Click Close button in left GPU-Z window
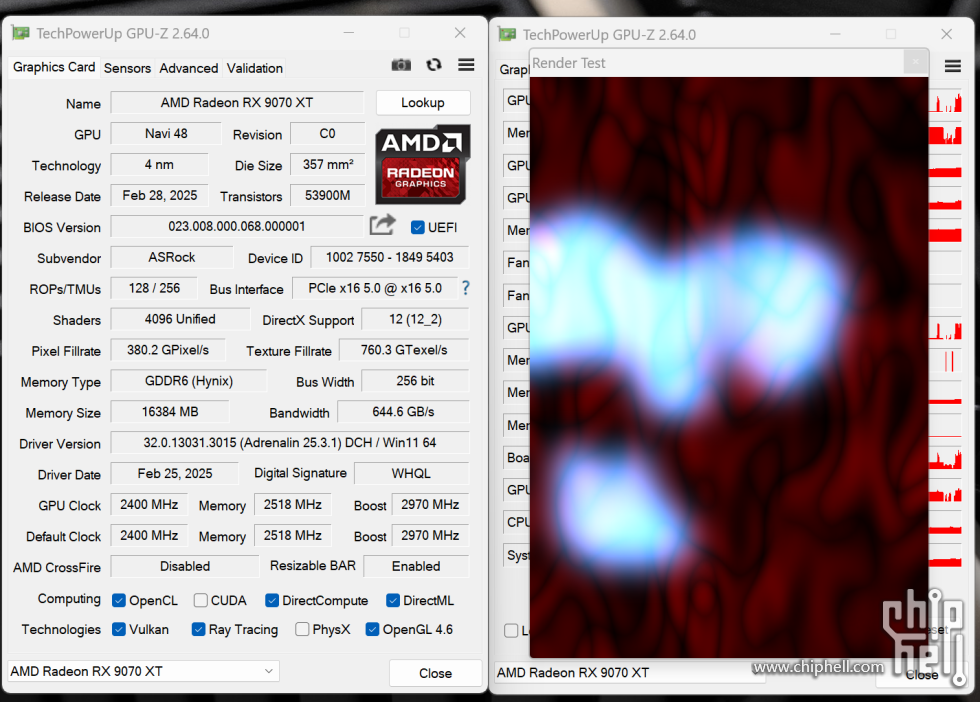Screen dimensions: 980x702 coord(436,673)
